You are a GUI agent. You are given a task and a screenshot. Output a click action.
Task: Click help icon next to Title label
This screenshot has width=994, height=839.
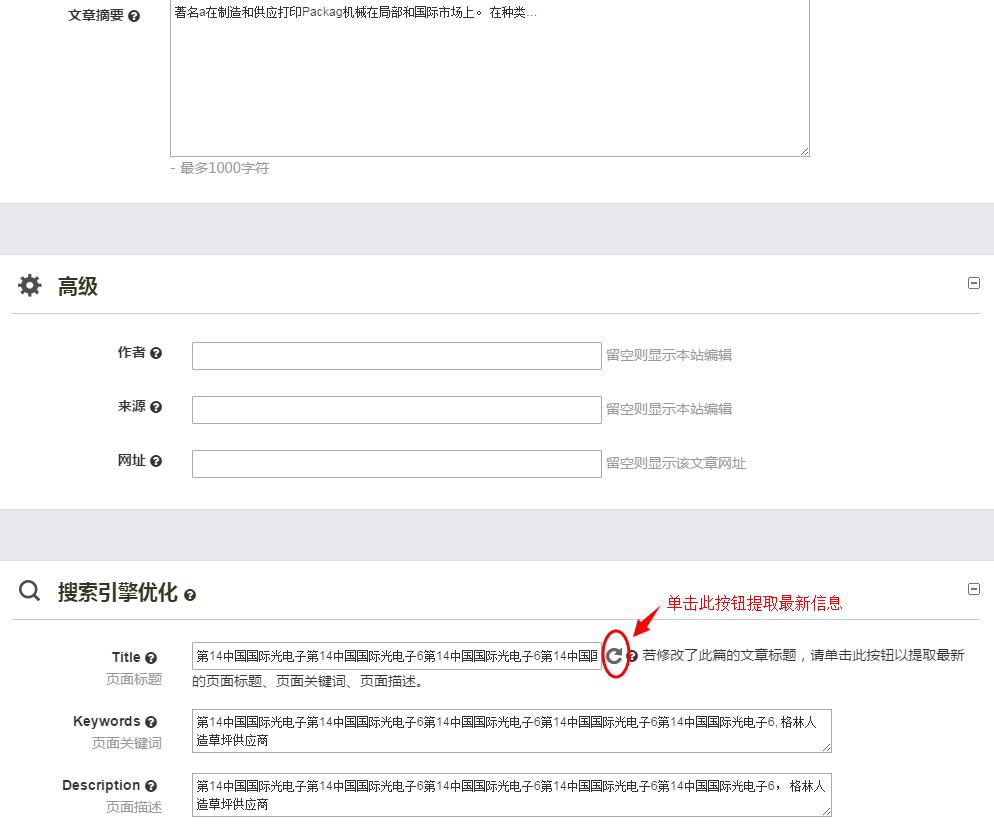click(x=151, y=658)
